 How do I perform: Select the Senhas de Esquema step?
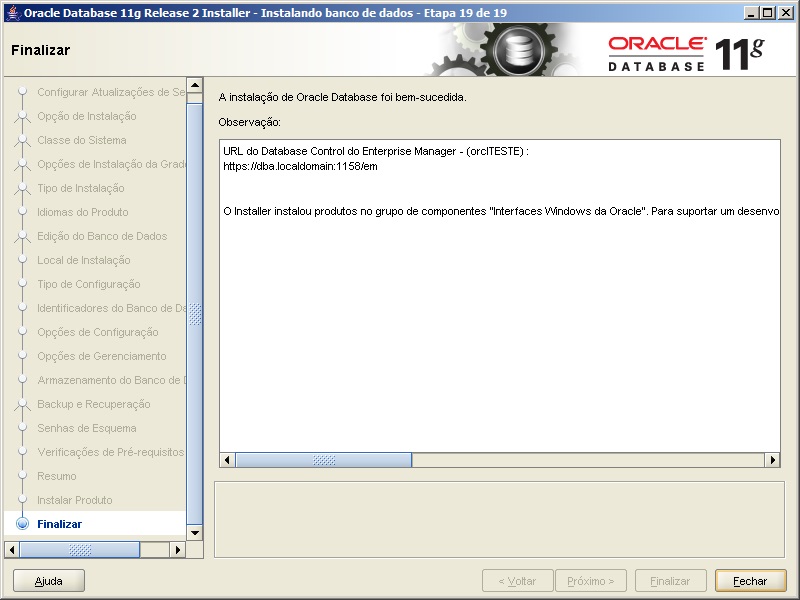87,428
